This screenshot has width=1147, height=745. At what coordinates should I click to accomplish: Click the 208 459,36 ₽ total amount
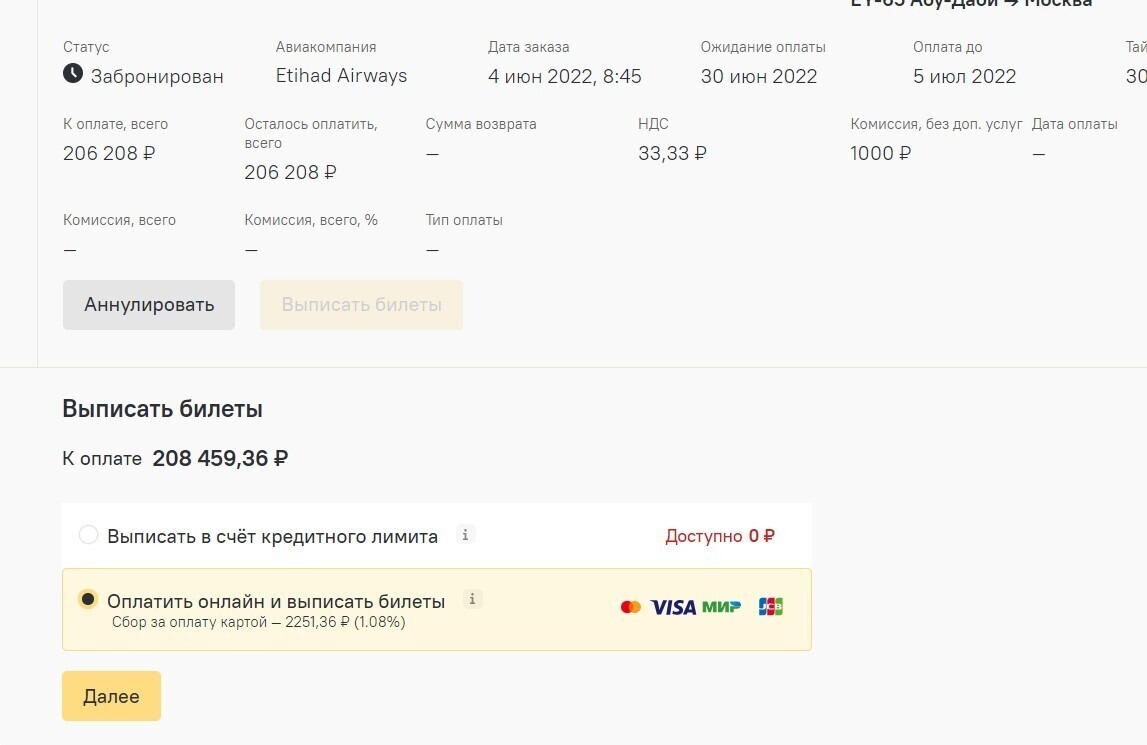click(220, 458)
